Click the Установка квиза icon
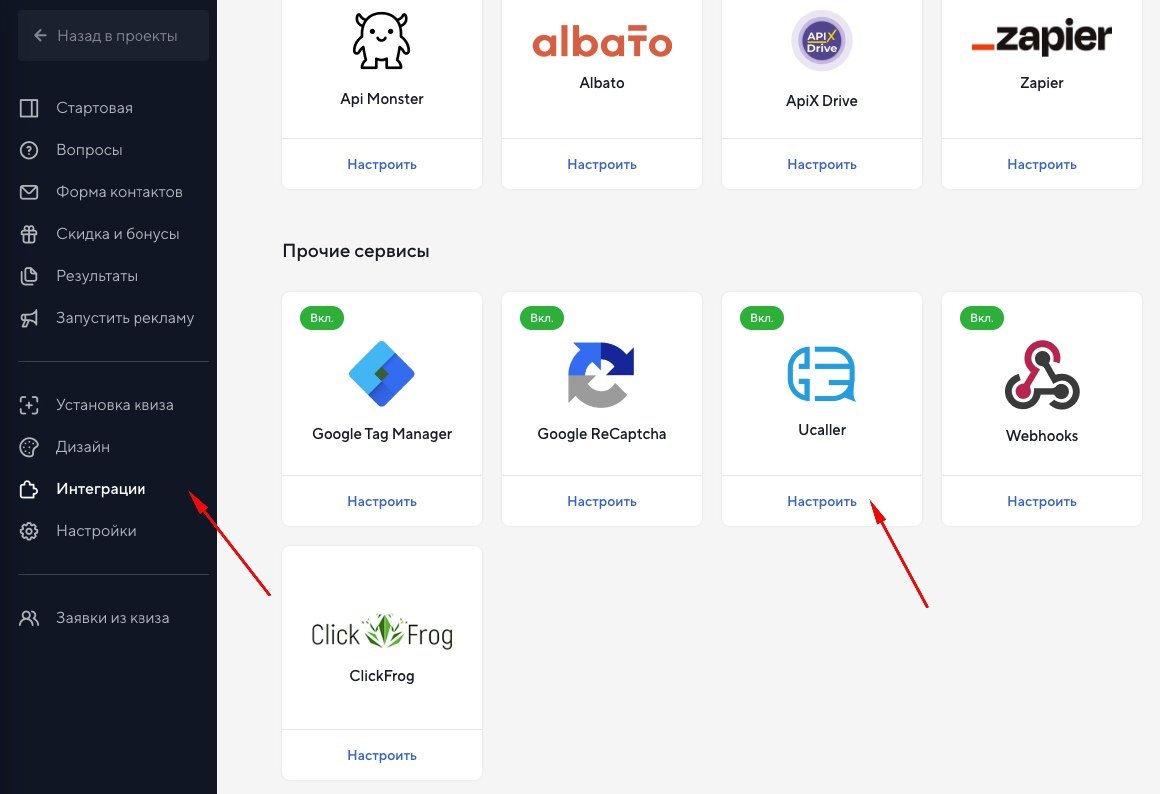Image resolution: width=1160 pixels, height=794 pixels. [x=29, y=406]
